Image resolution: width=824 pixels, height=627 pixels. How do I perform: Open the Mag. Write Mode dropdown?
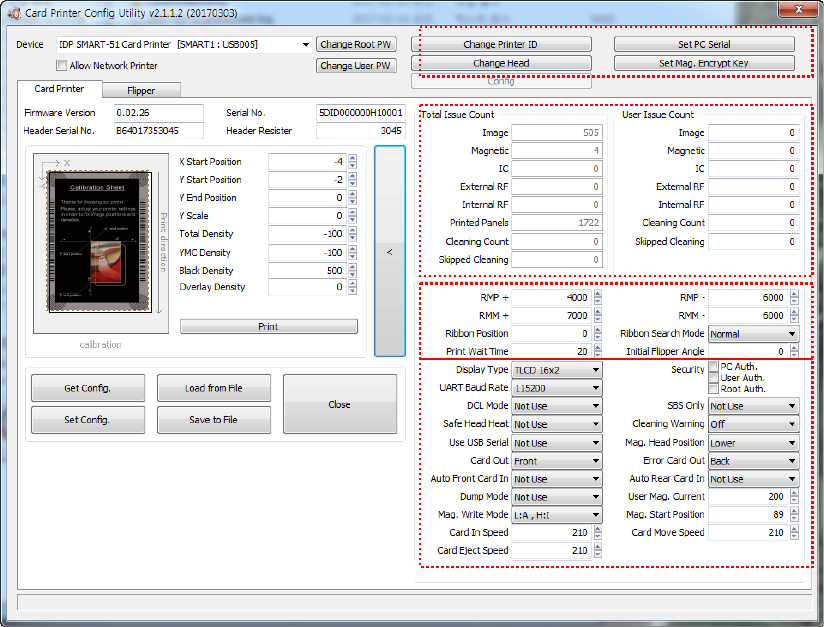(557, 515)
